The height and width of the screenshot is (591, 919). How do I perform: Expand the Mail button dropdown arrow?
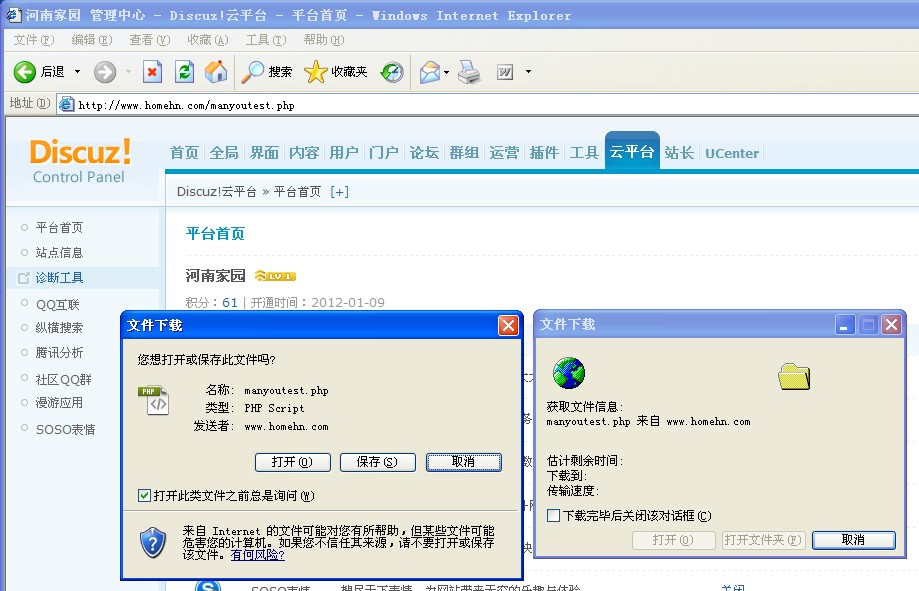pyautogui.click(x=446, y=72)
